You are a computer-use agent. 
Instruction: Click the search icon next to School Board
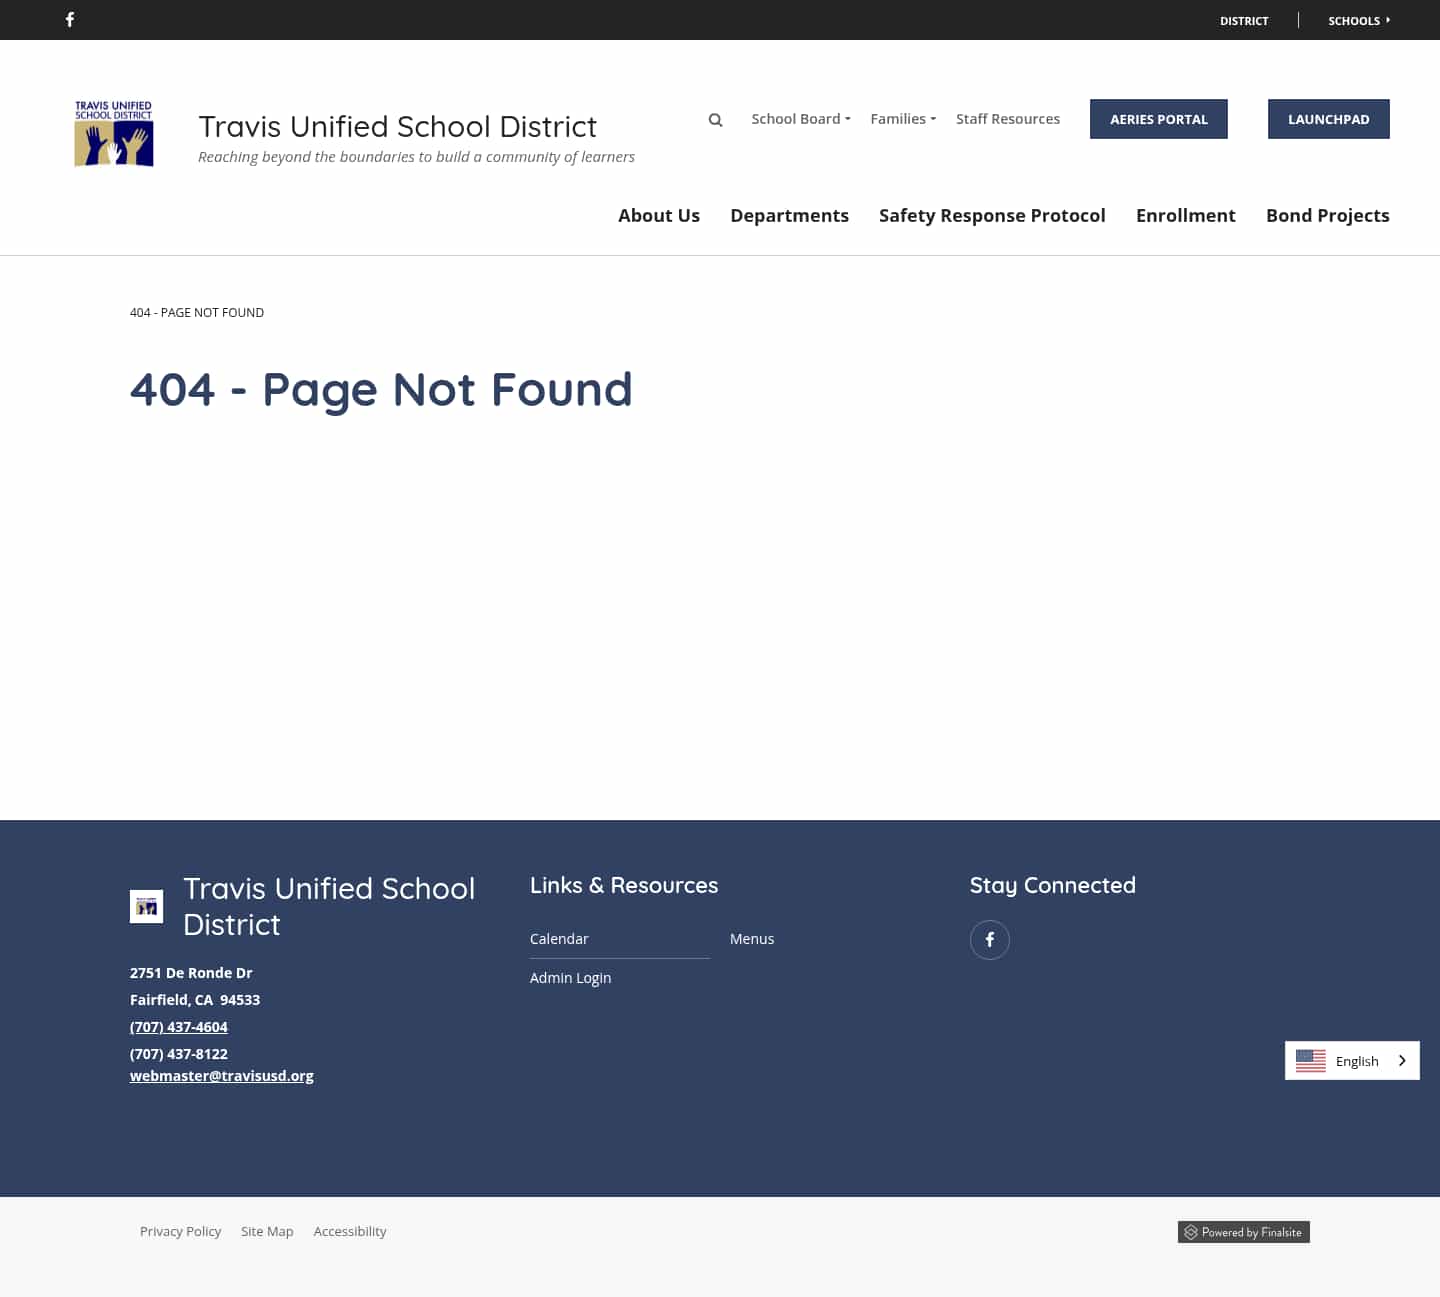(715, 119)
